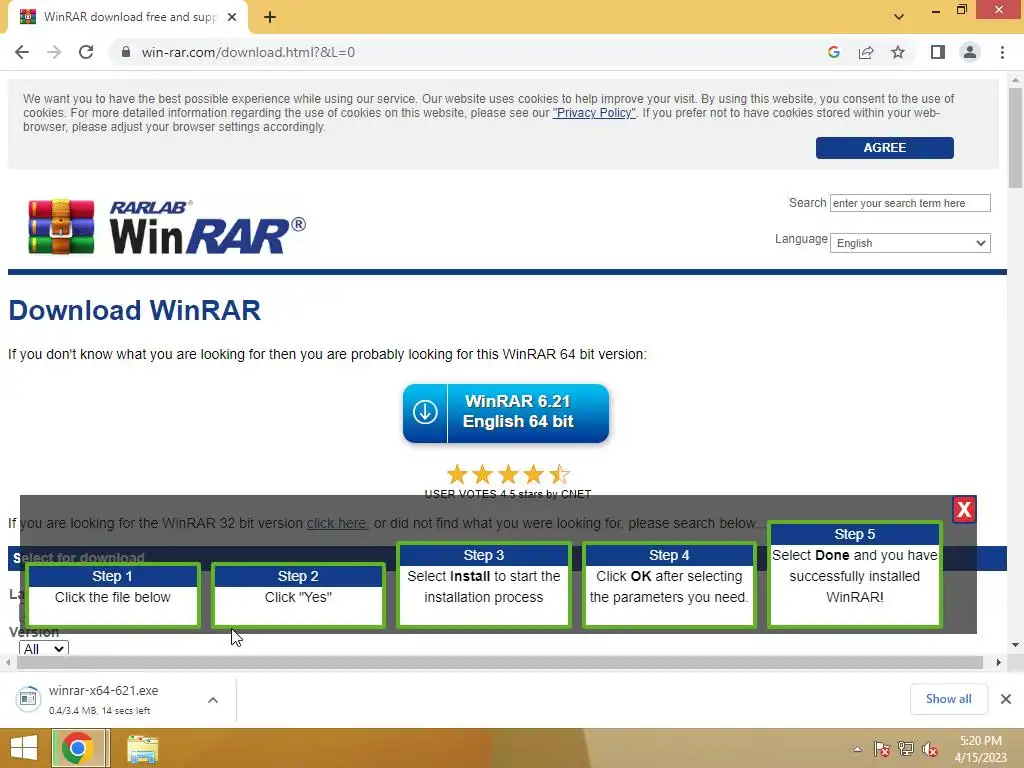Click the Step 2 'Click "Yes"' box
This screenshot has height=768, width=1024.
(298, 595)
